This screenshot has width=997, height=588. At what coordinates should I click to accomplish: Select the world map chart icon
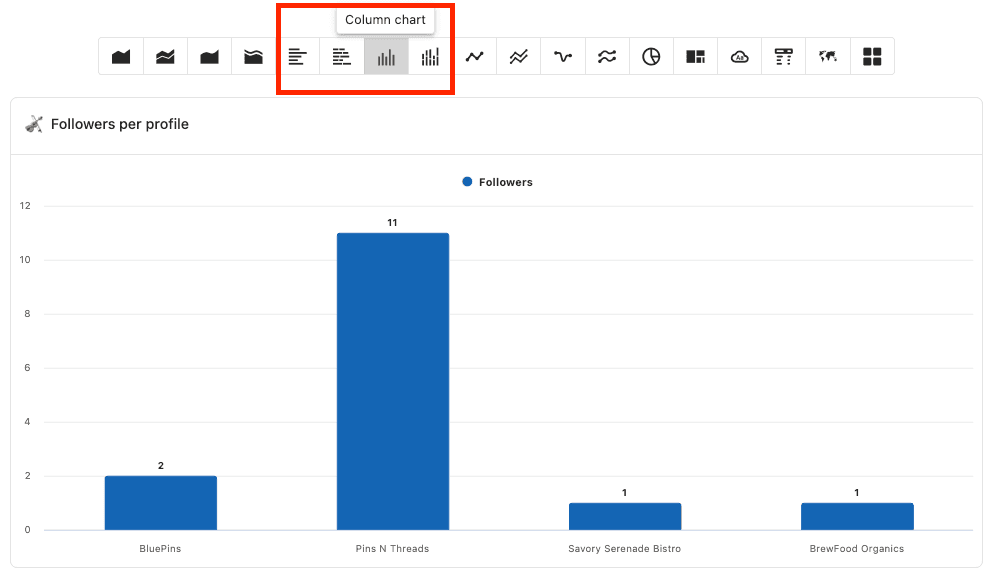pyautogui.click(x=828, y=57)
